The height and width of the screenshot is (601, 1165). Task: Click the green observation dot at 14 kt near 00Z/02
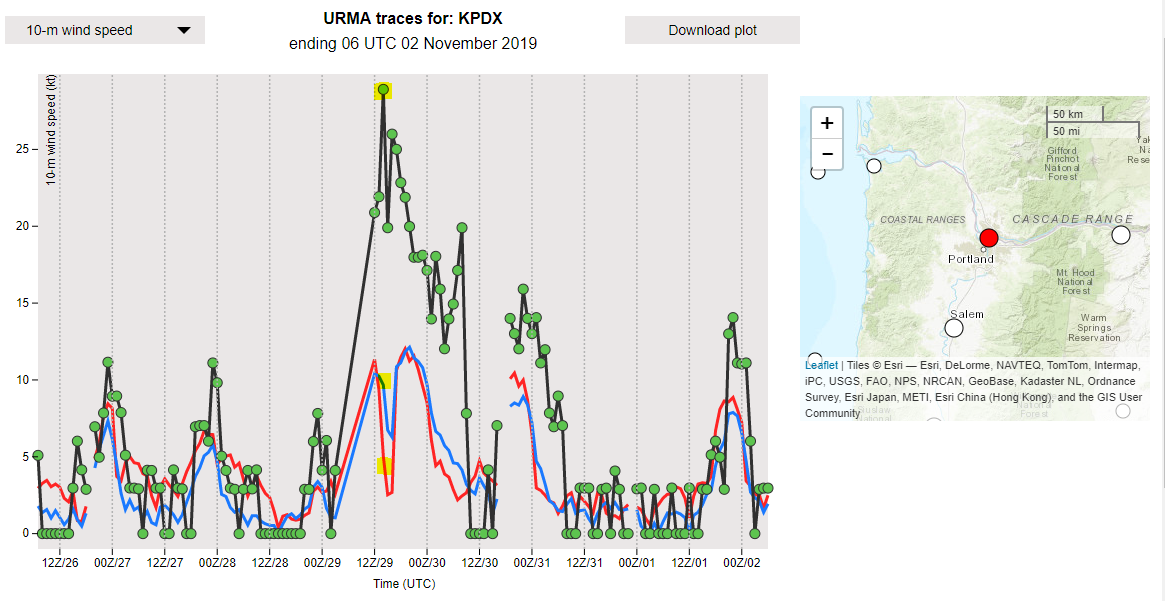(x=733, y=317)
